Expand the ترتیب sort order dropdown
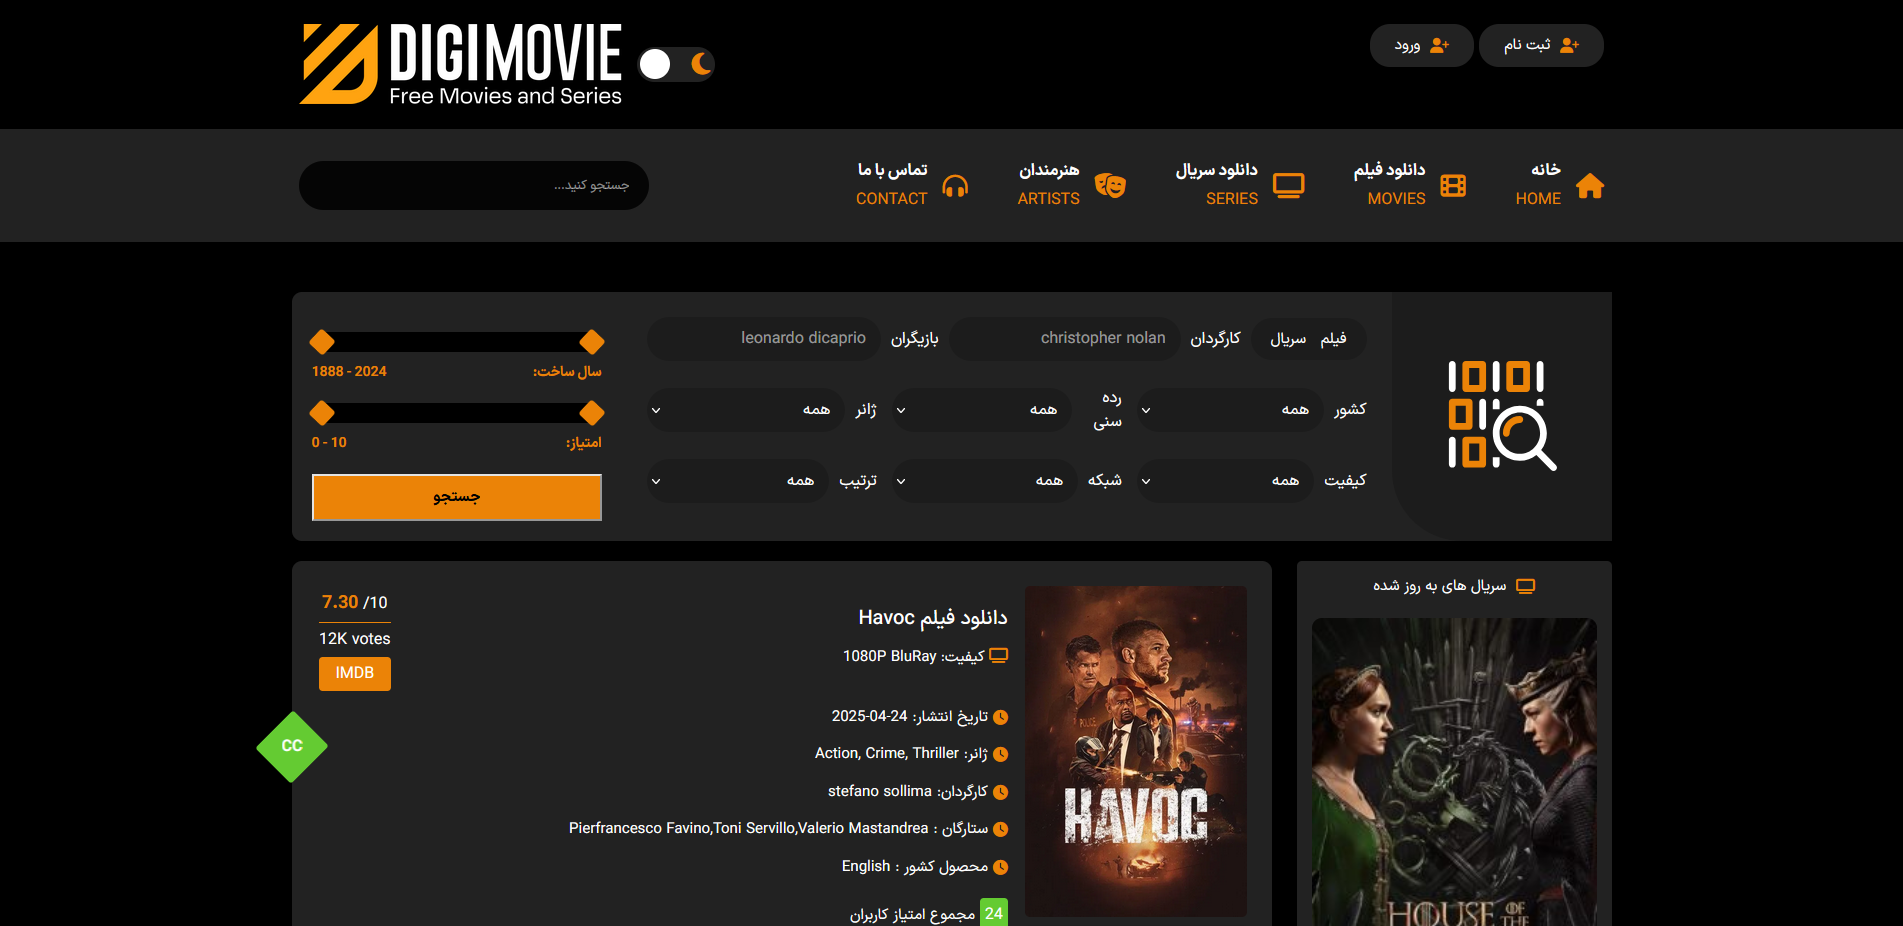This screenshot has width=1903, height=926. point(738,481)
